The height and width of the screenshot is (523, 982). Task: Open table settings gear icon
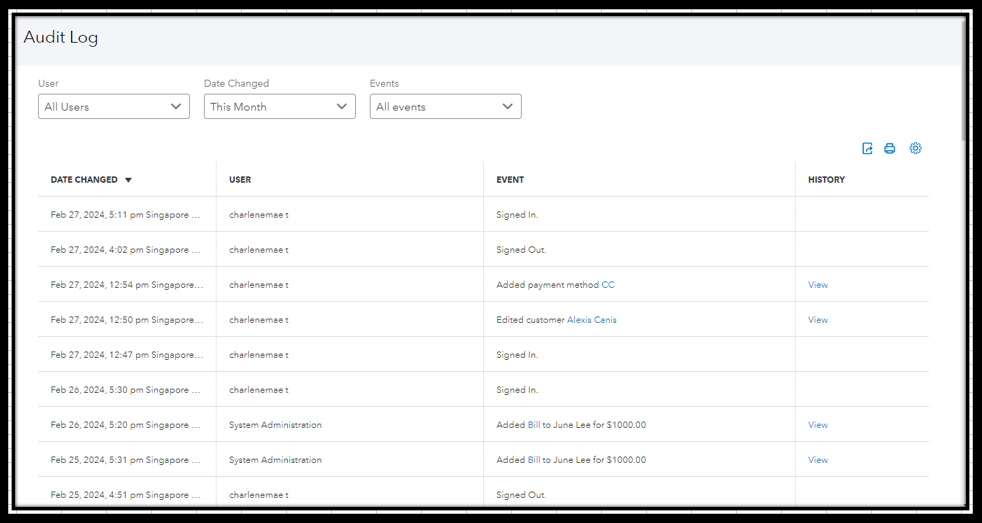tap(916, 148)
